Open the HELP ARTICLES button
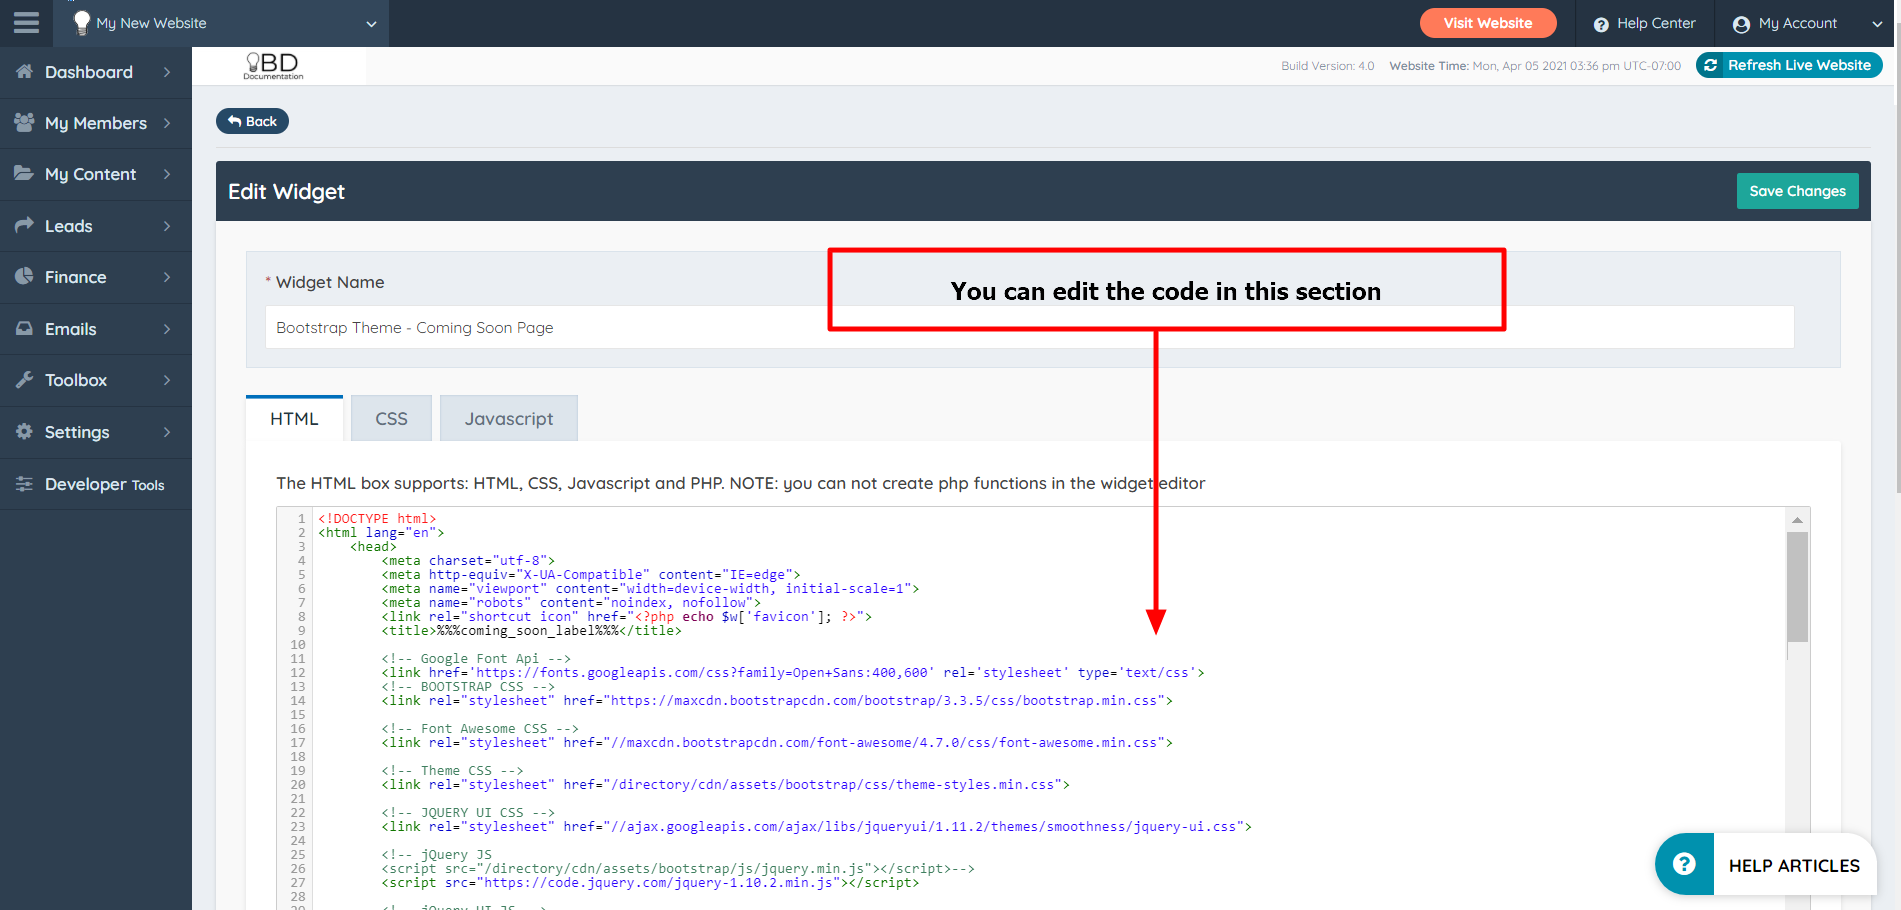 click(x=1766, y=864)
